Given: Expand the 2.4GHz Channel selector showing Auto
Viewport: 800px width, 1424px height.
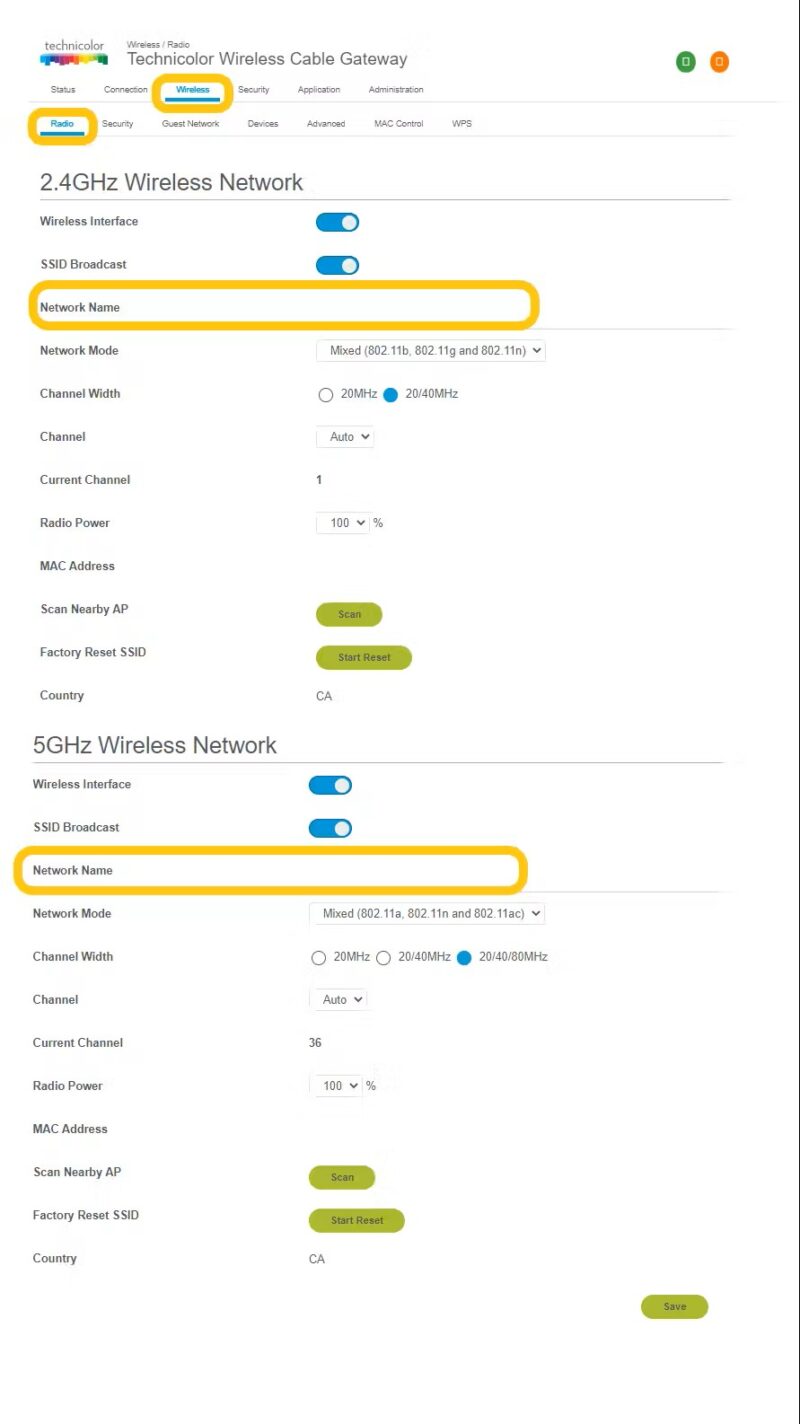Looking at the screenshot, I should [x=344, y=436].
